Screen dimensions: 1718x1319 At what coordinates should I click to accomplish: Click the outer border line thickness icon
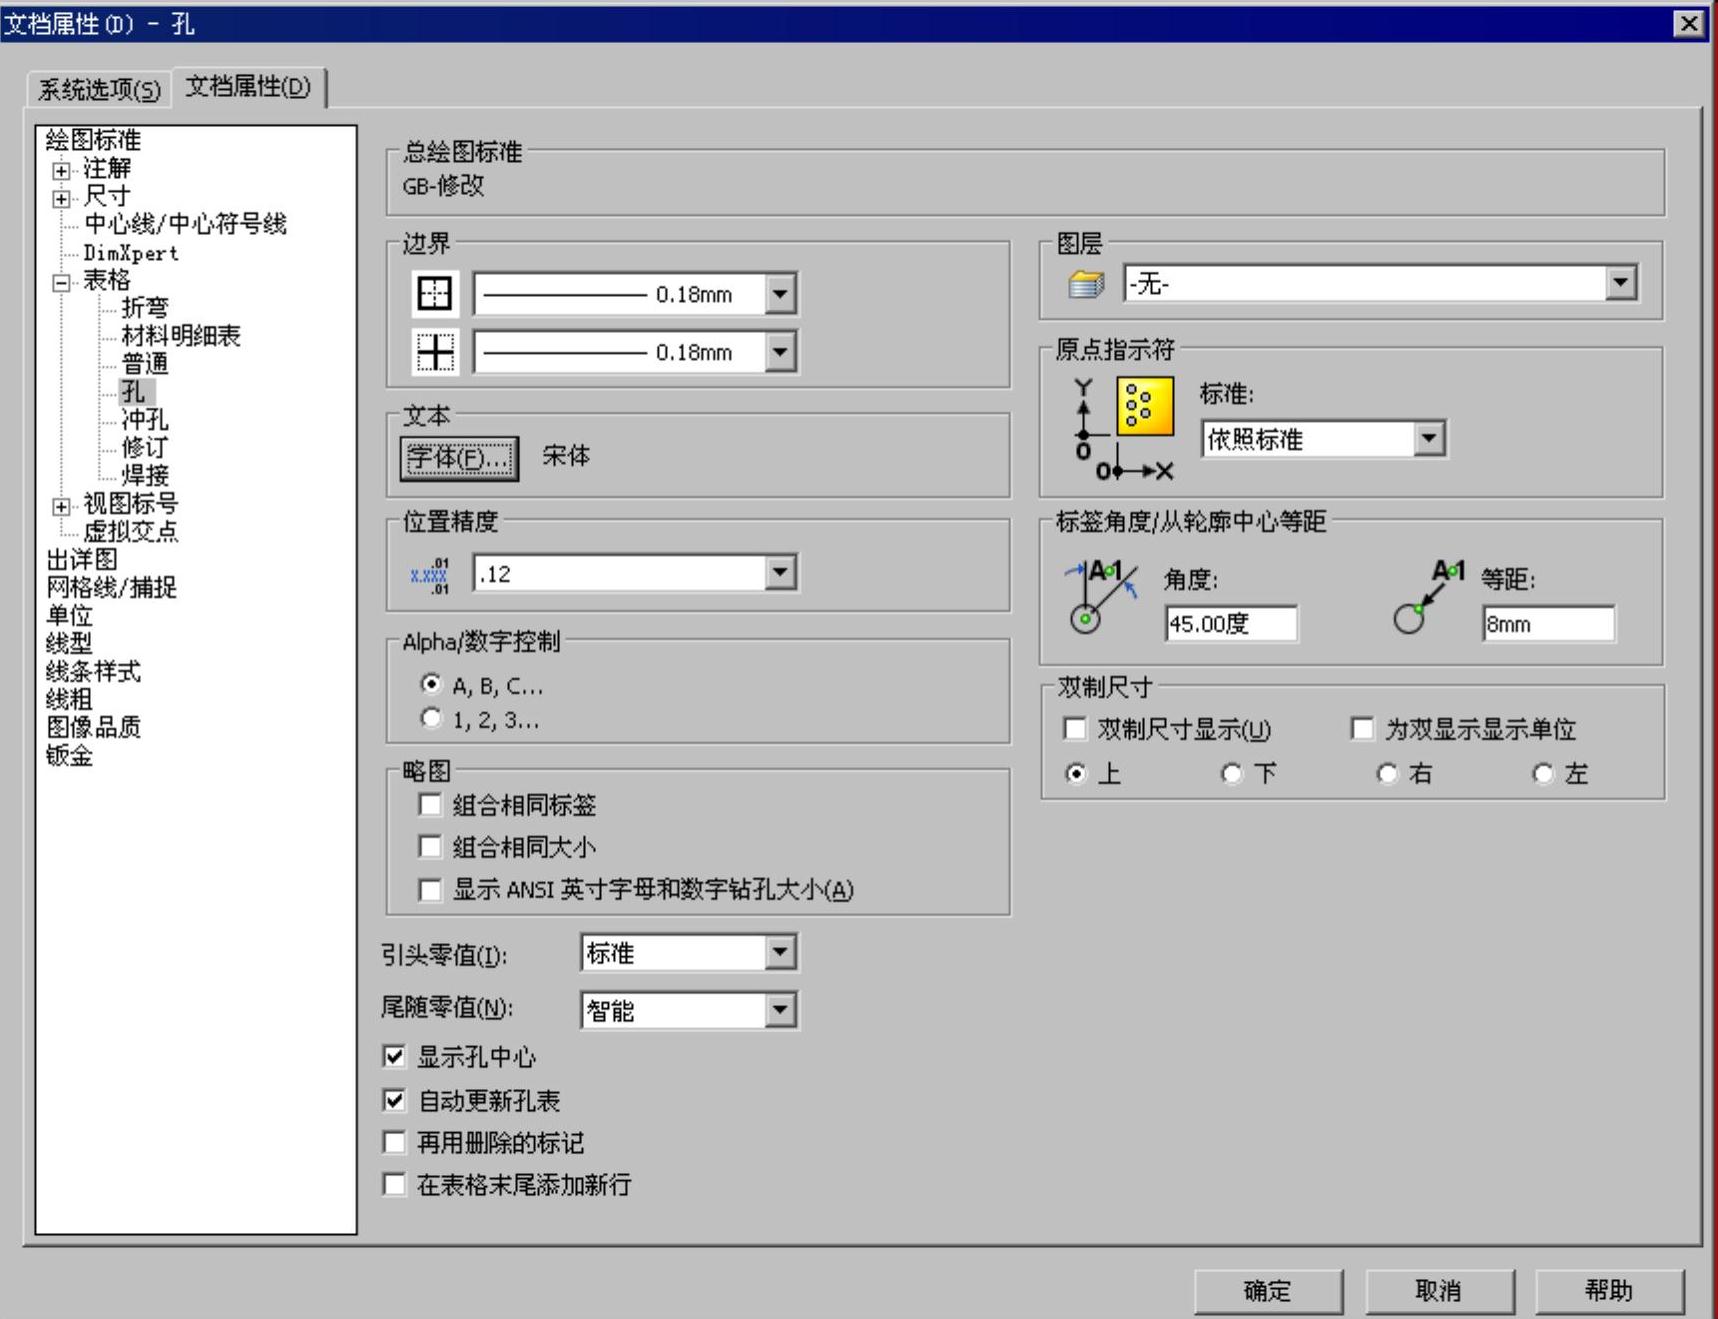pos(434,294)
